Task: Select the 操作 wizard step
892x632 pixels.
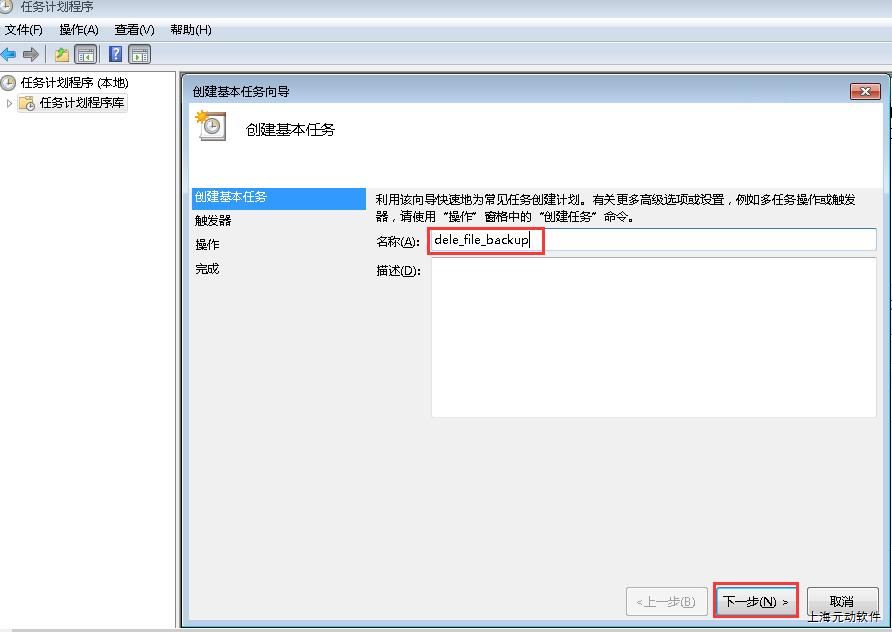Action: (x=207, y=245)
